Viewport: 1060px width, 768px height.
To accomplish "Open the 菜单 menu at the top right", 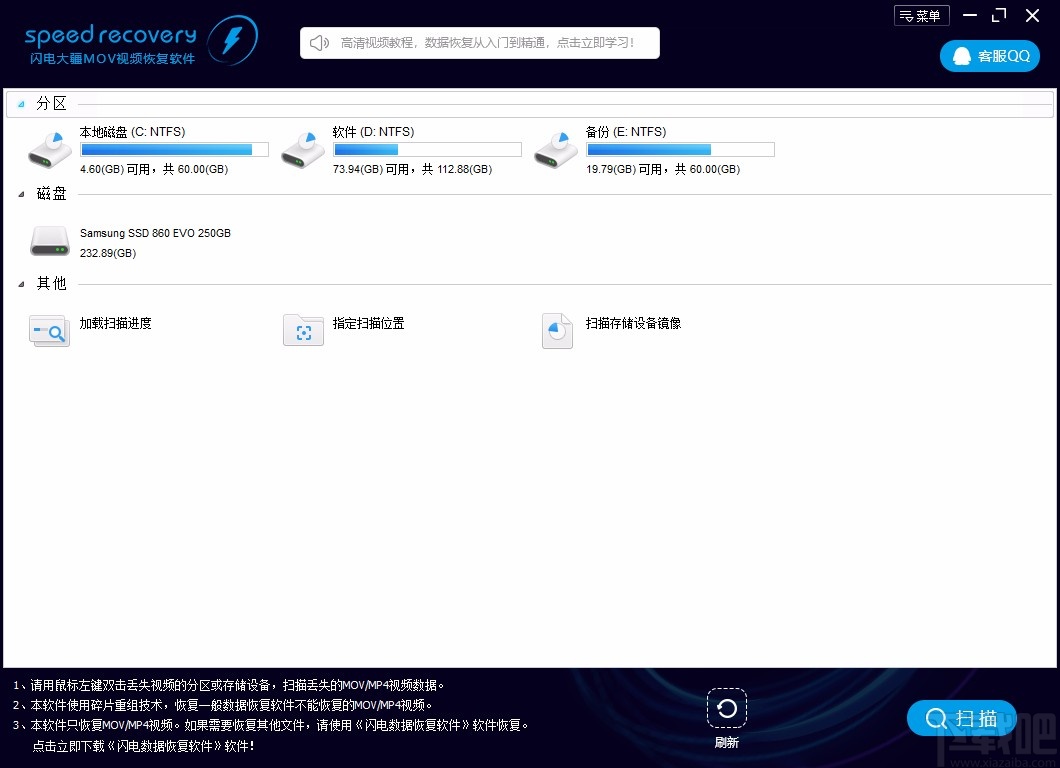I will point(920,15).
